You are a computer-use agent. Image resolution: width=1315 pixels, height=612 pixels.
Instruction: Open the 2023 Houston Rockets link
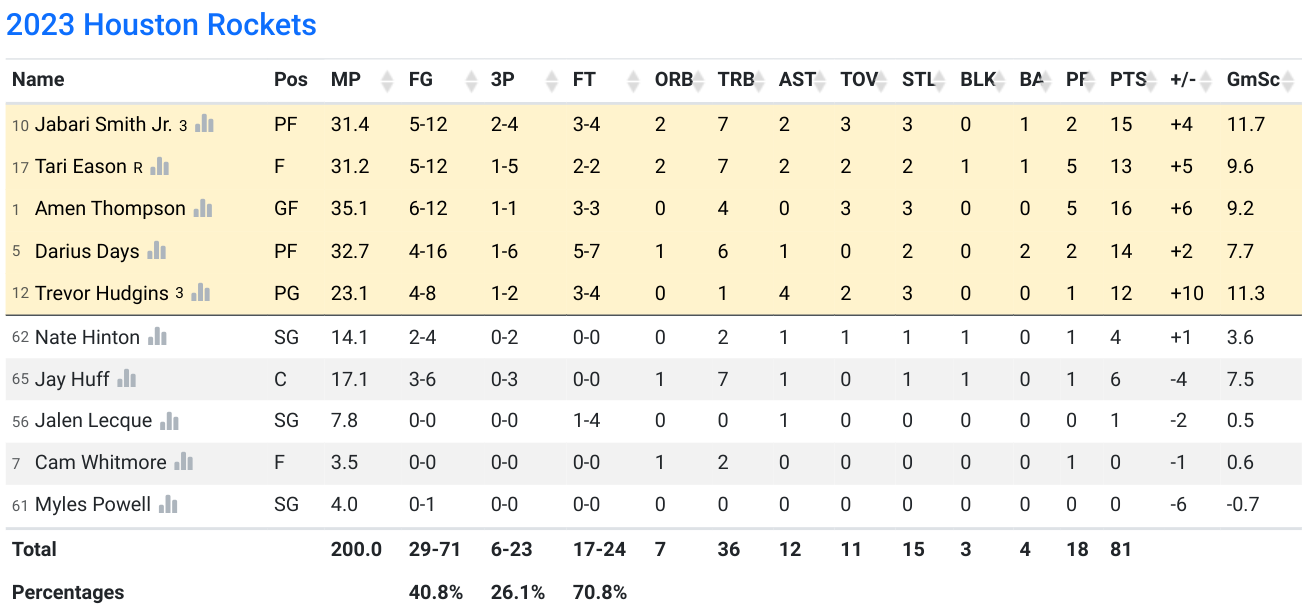tap(162, 24)
